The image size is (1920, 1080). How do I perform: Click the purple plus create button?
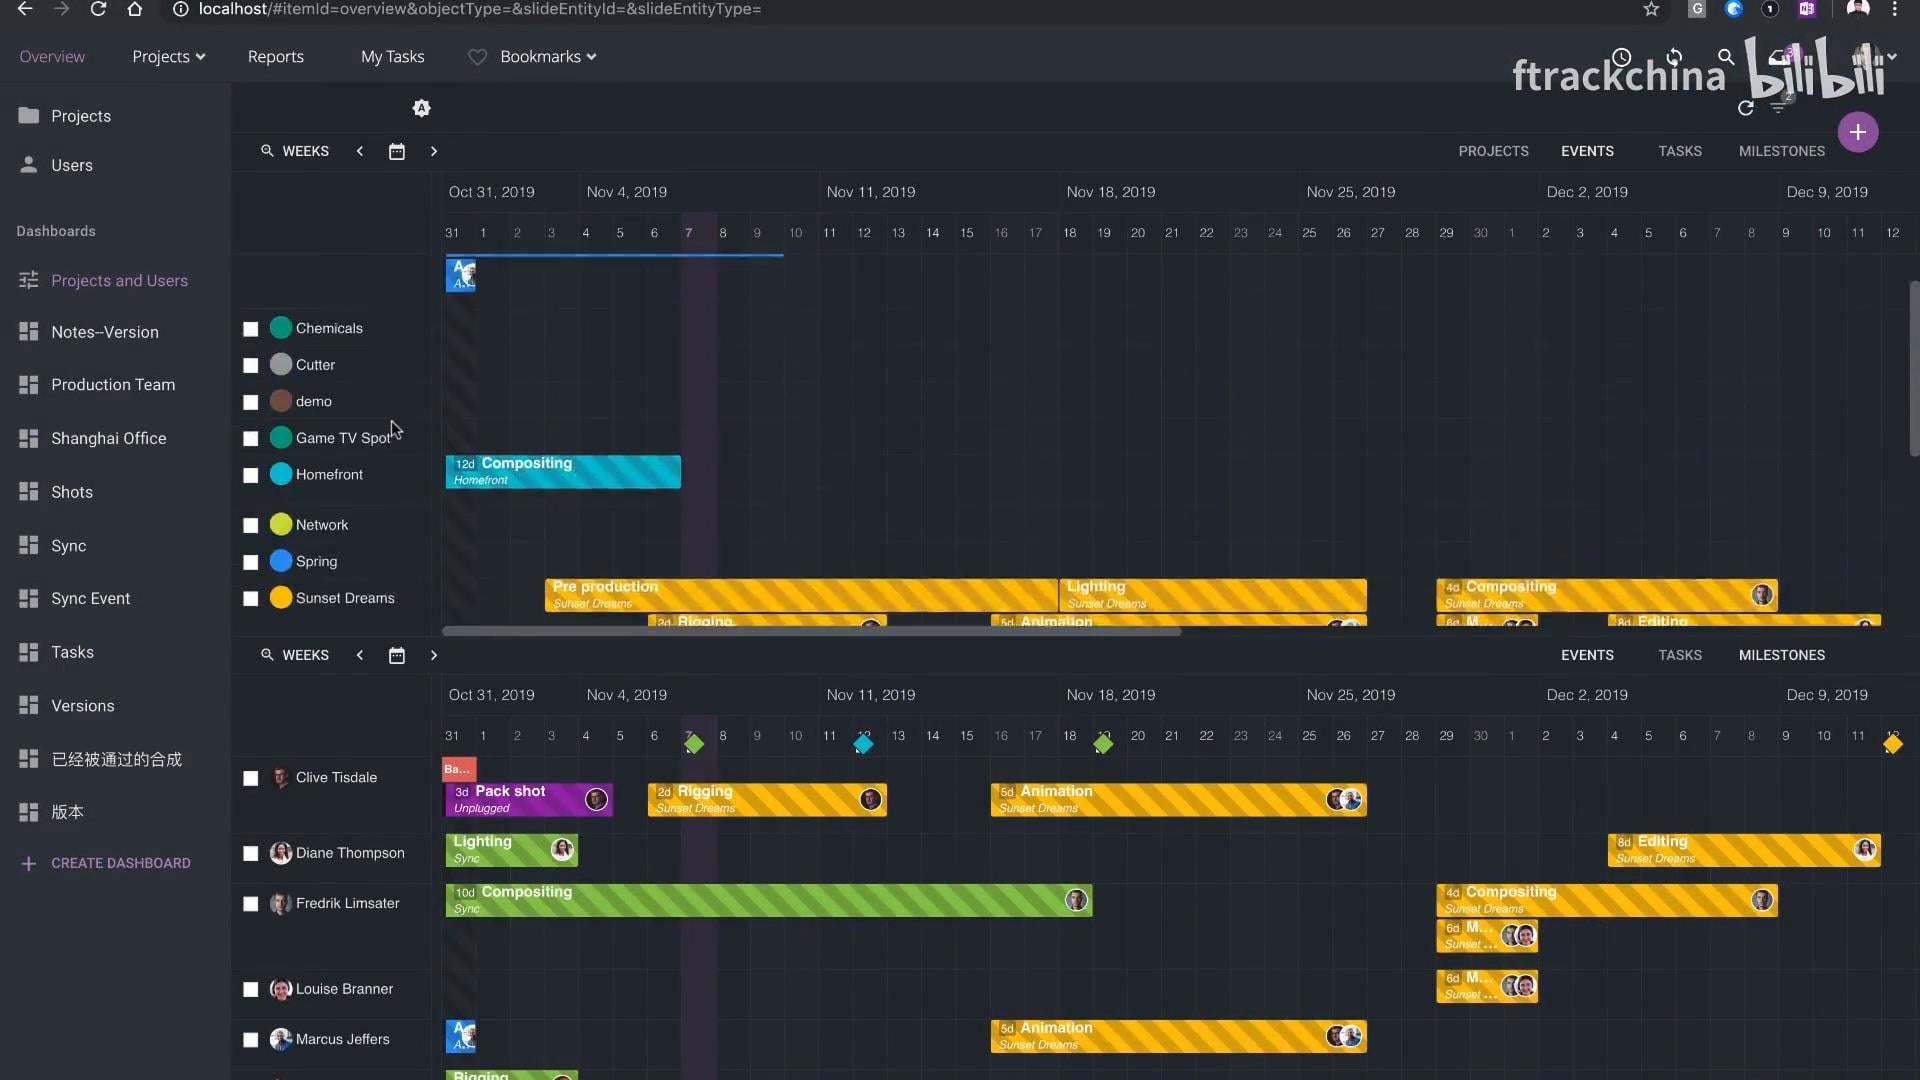point(1857,132)
